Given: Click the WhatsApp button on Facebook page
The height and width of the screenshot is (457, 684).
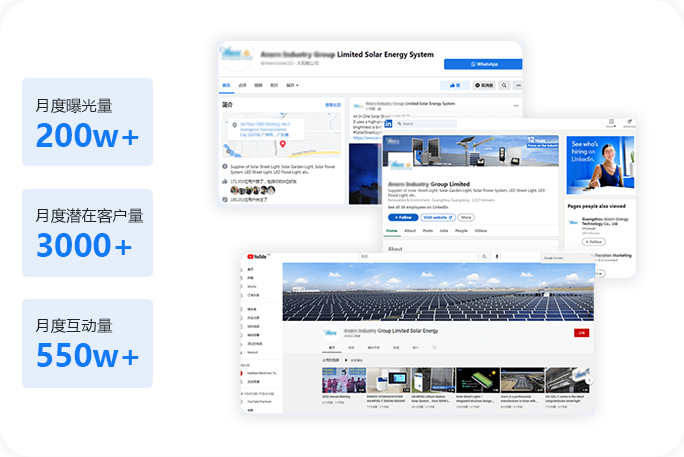Looking at the screenshot, I should (483, 63).
